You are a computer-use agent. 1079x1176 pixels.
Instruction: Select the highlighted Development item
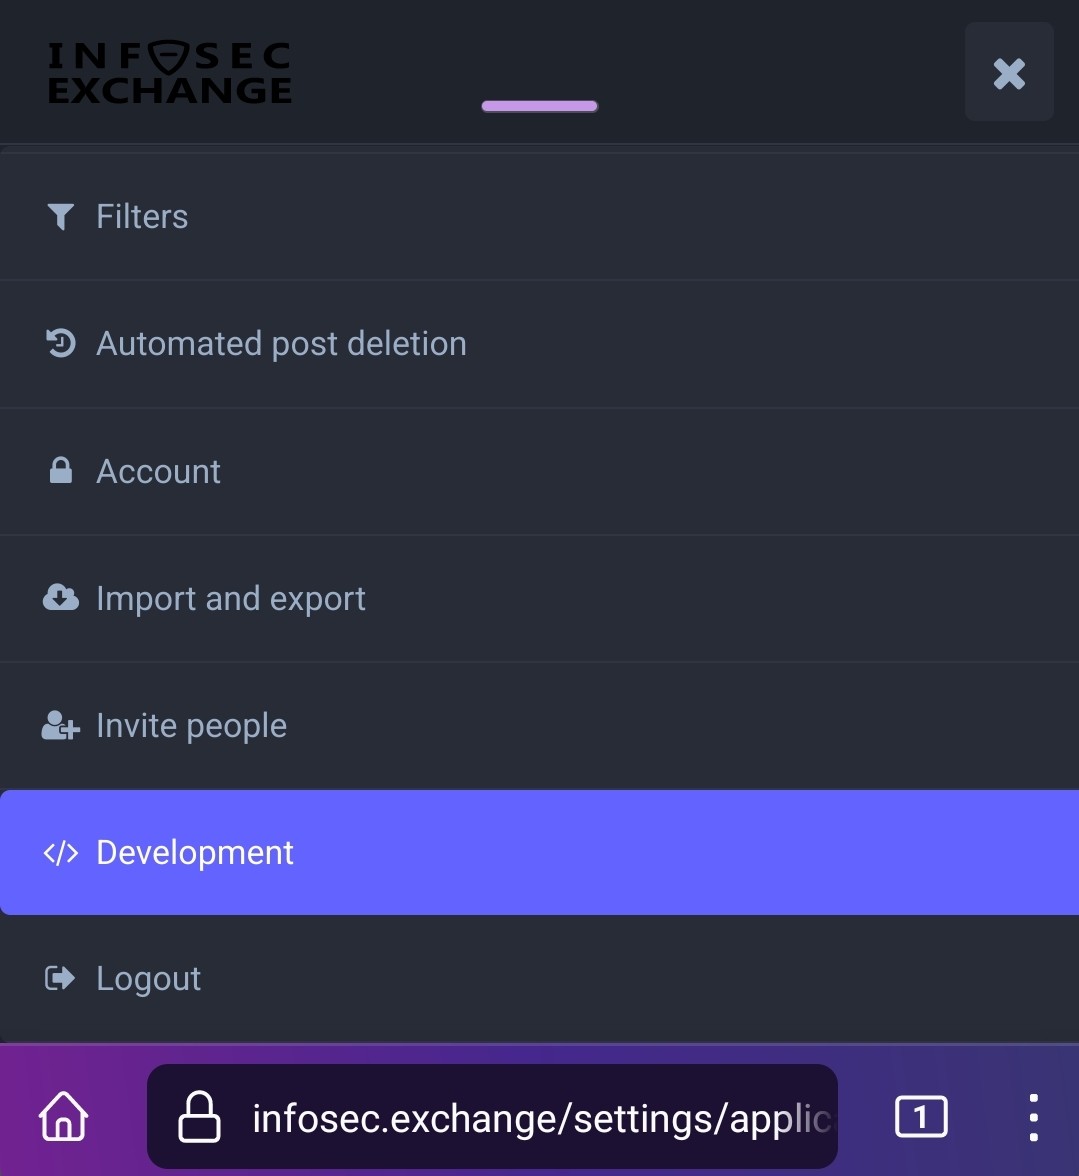[x=195, y=853]
